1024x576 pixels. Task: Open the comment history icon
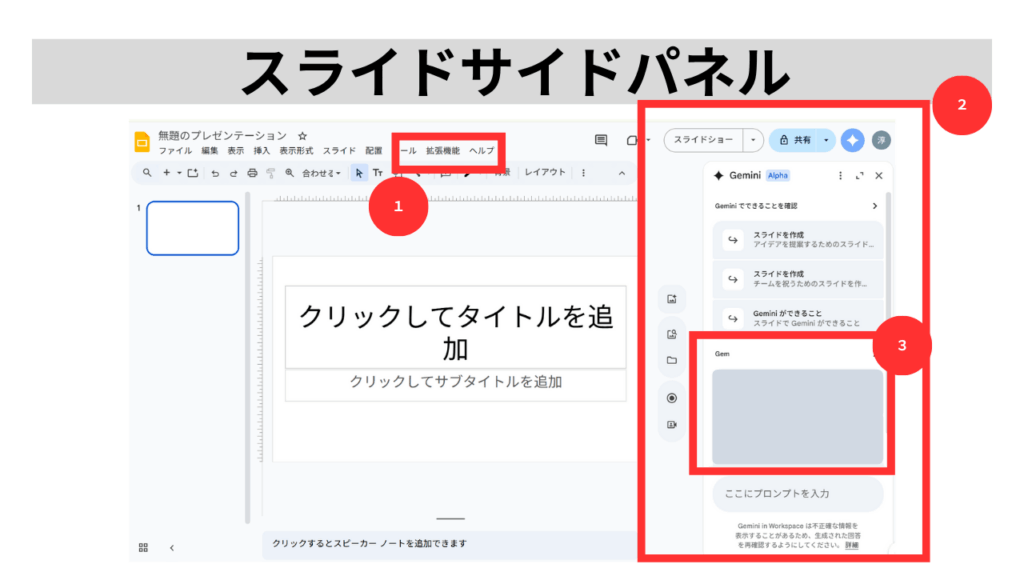[601, 141]
